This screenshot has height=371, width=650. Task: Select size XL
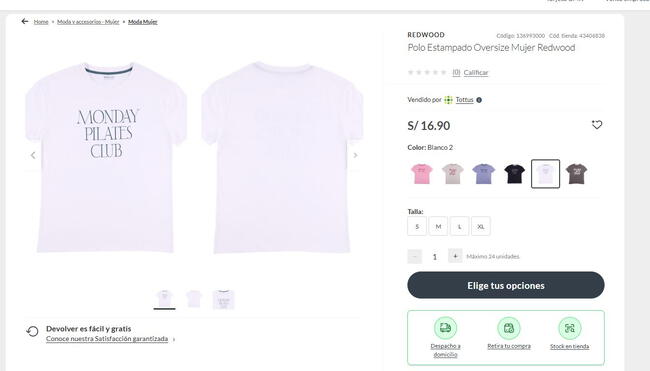(481, 226)
